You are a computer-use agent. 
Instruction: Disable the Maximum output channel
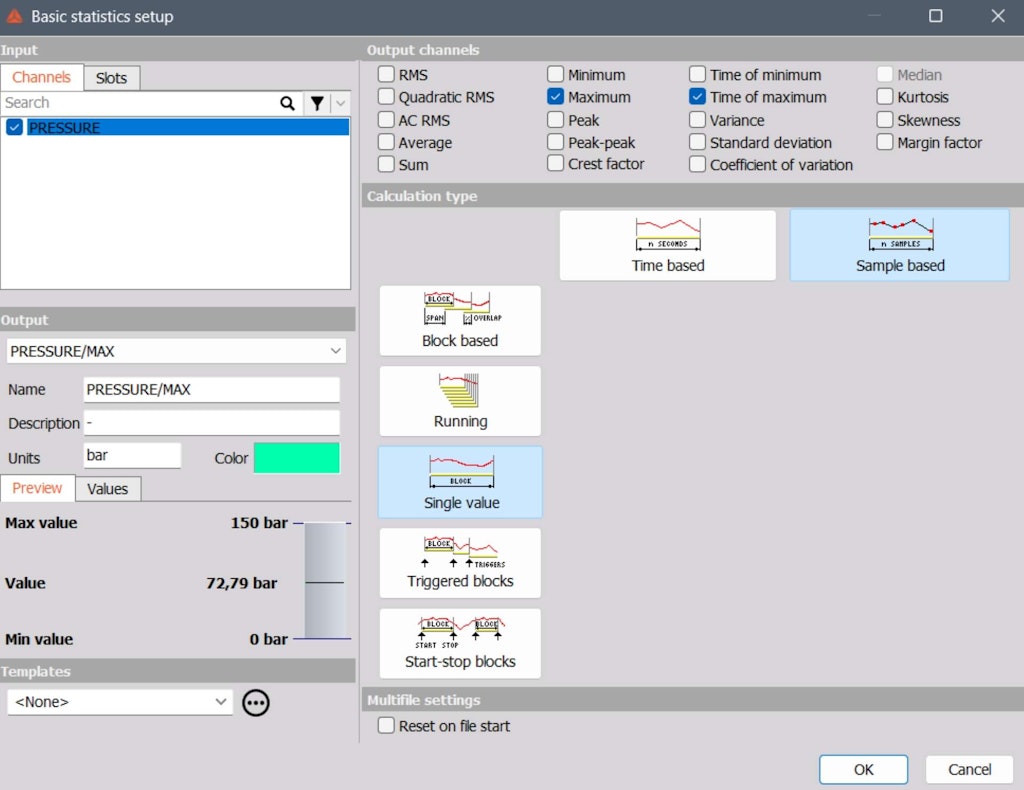pos(555,97)
